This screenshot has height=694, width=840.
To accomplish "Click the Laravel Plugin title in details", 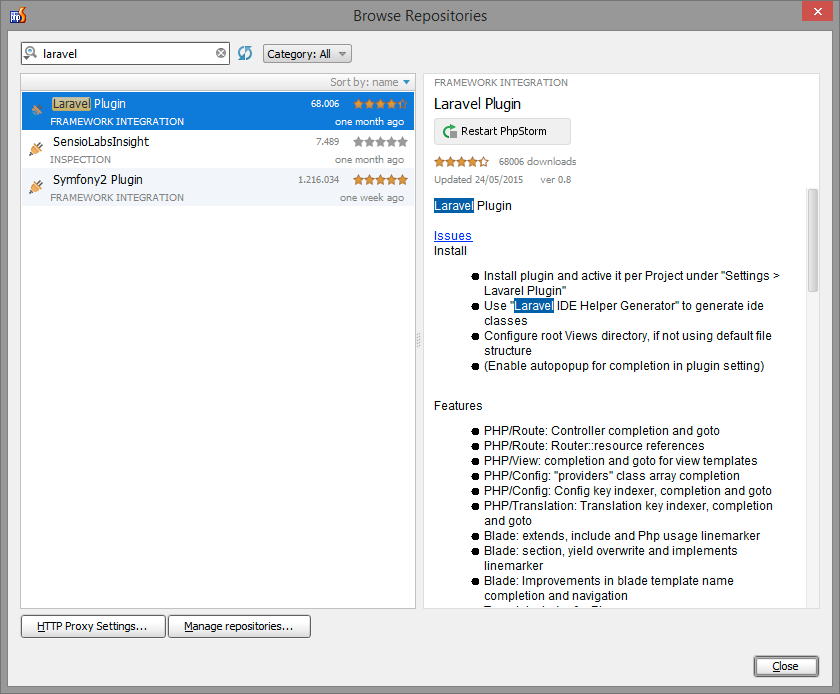I will coord(477,104).
